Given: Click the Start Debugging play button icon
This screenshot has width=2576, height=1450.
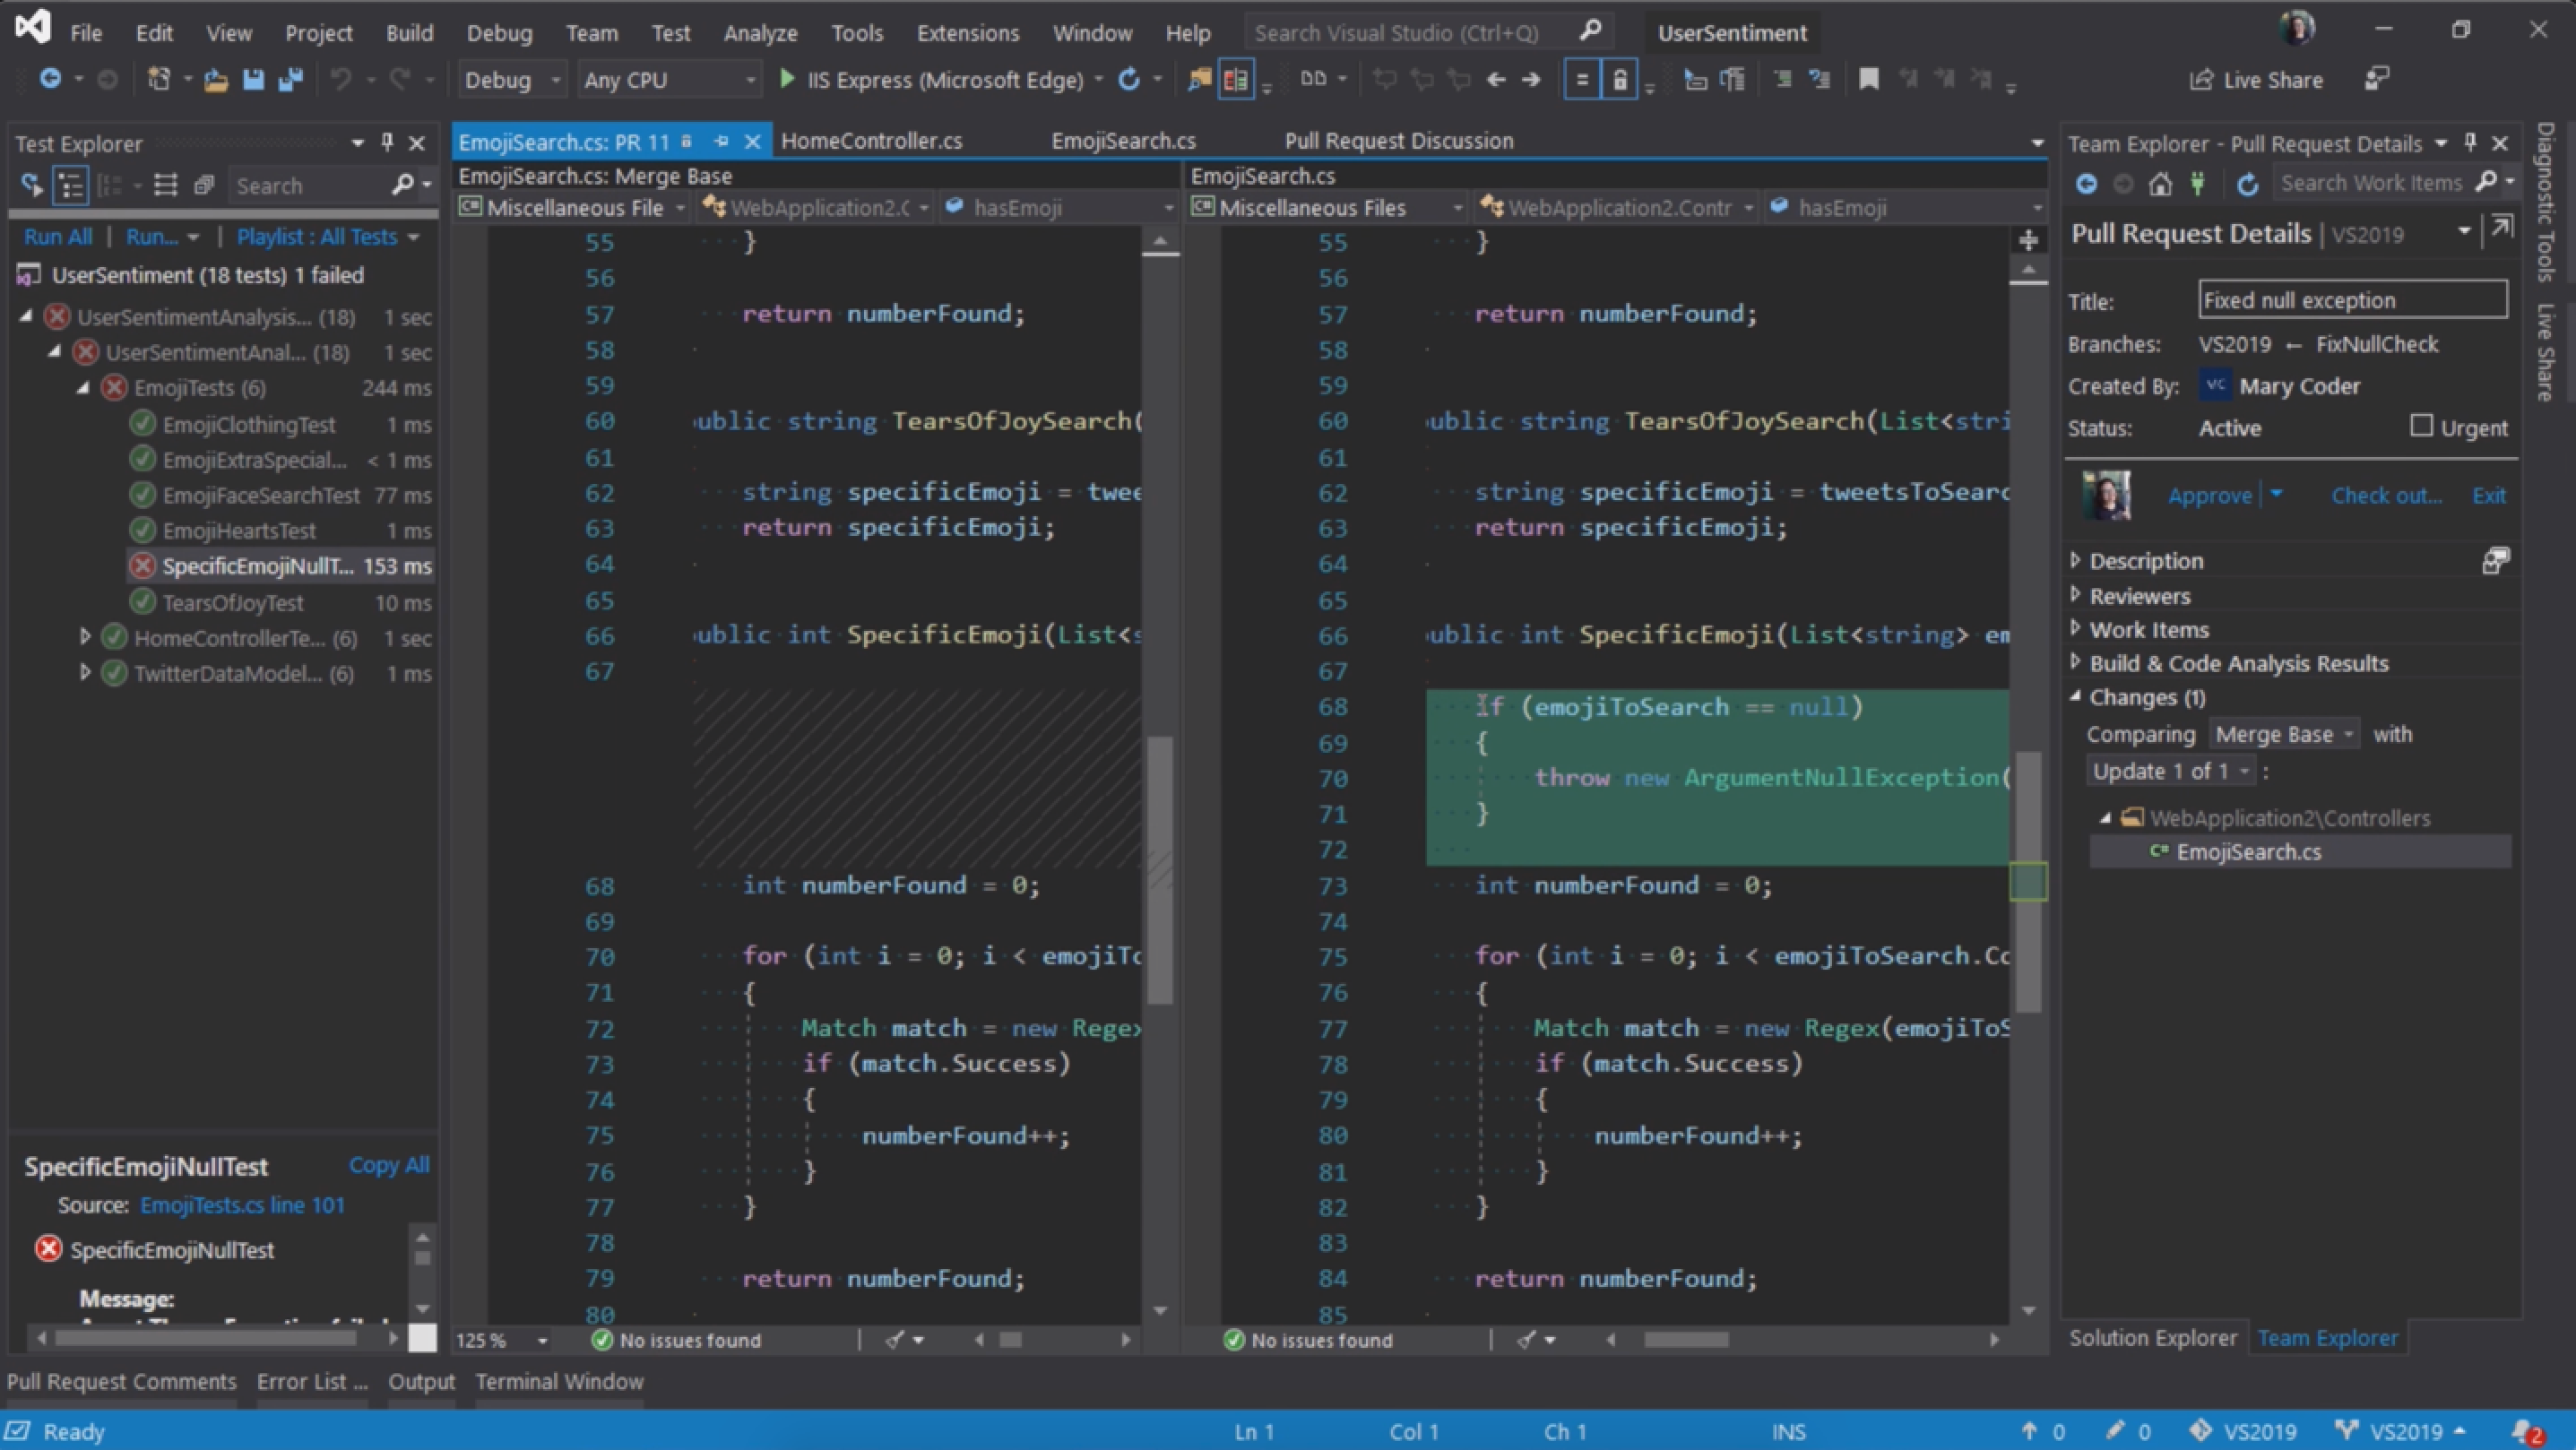Looking at the screenshot, I should (x=783, y=78).
